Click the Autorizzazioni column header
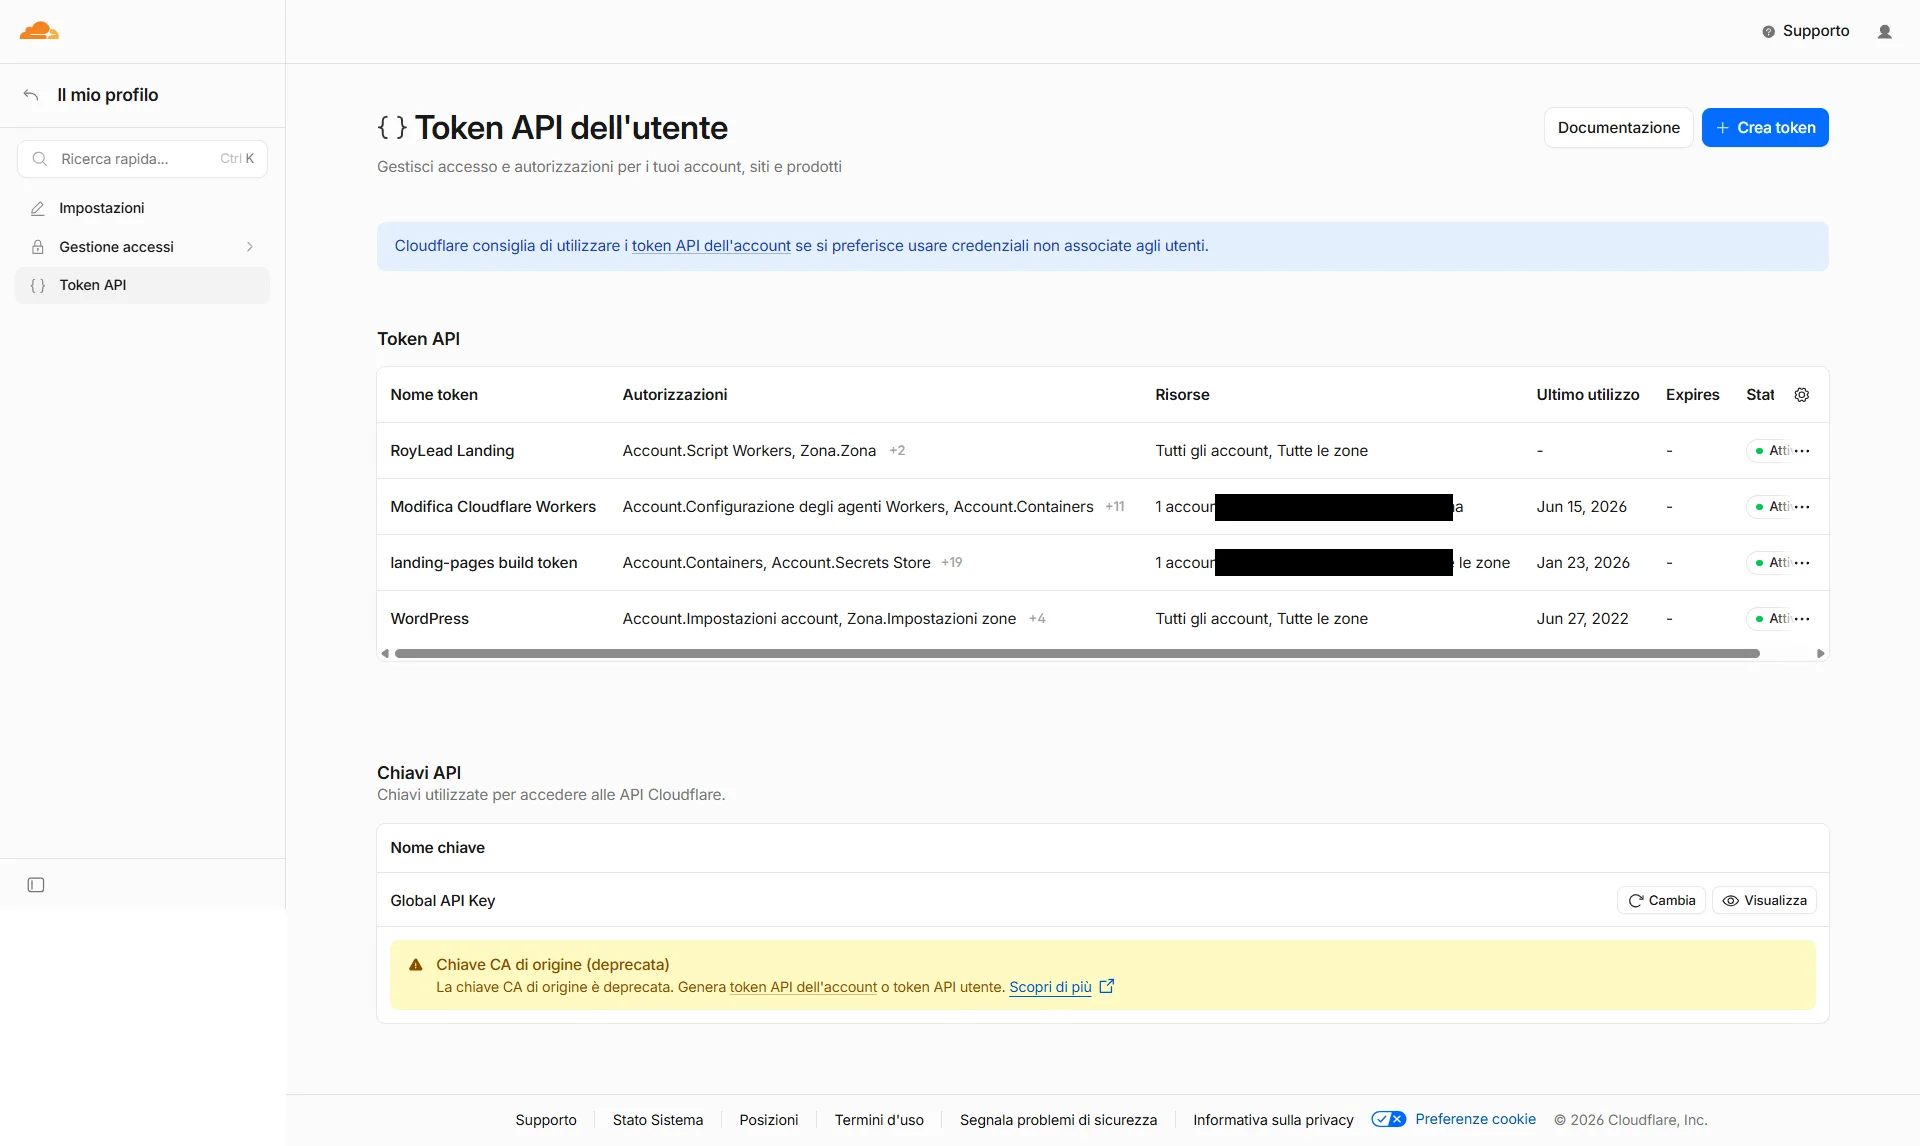Screen dimensions: 1920x1146 point(675,395)
